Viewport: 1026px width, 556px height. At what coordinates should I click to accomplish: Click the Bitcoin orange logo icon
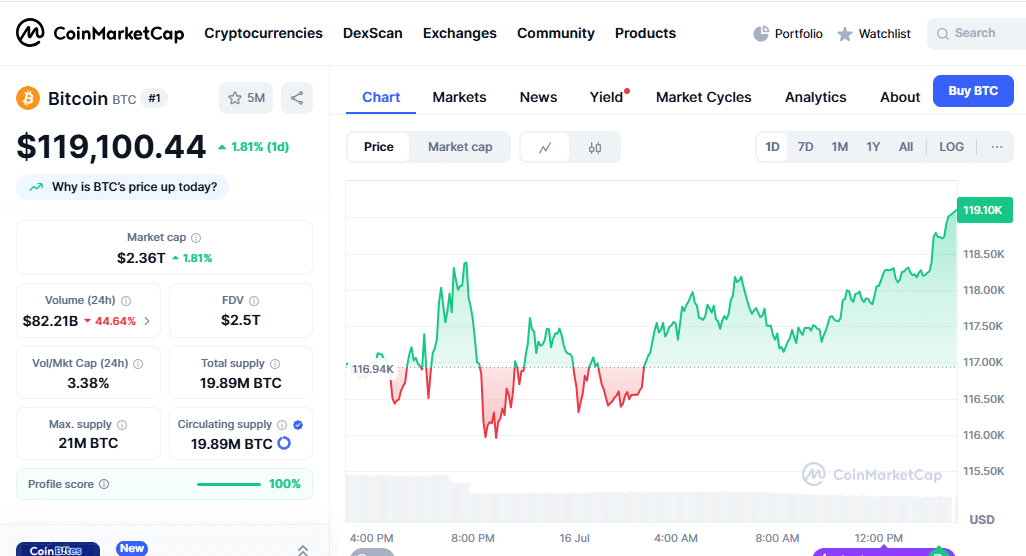click(28, 98)
